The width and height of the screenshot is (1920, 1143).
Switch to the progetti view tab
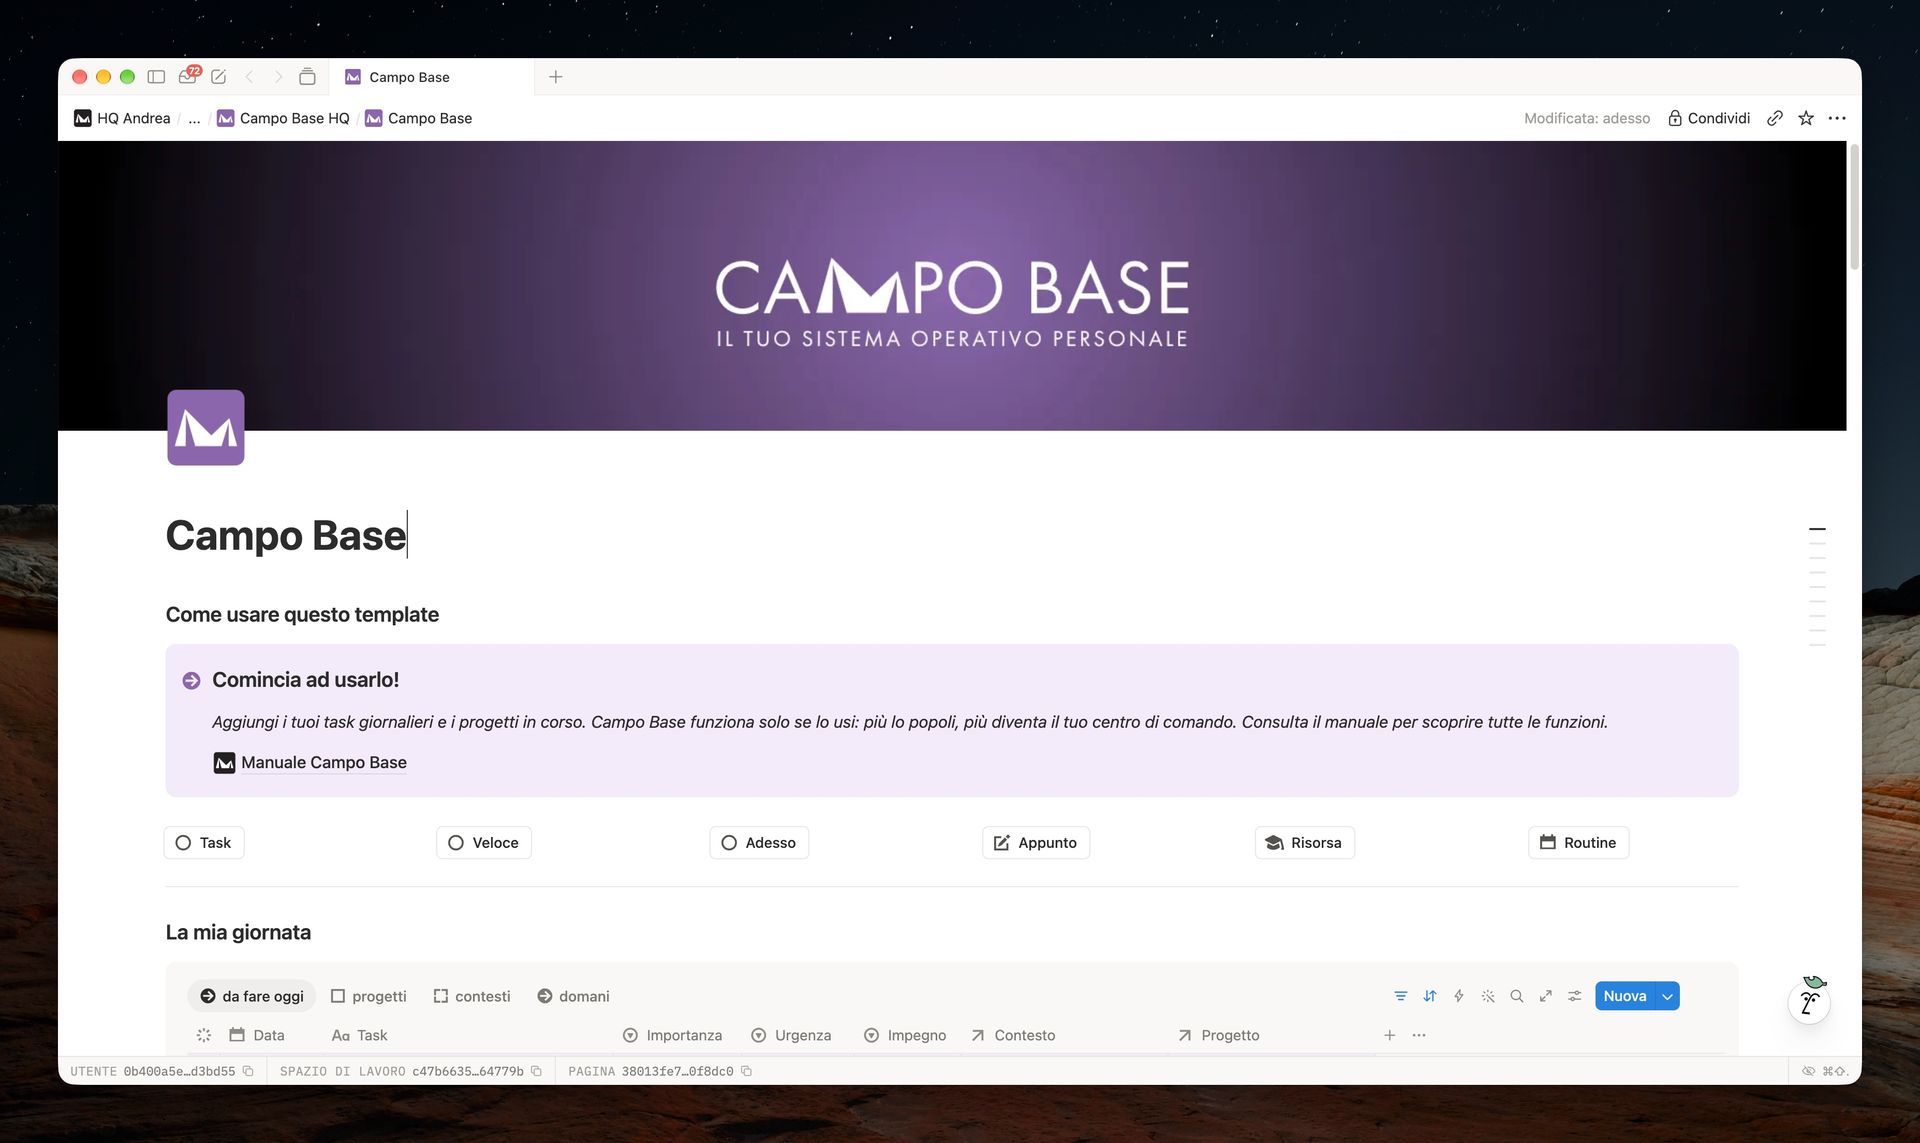368,996
